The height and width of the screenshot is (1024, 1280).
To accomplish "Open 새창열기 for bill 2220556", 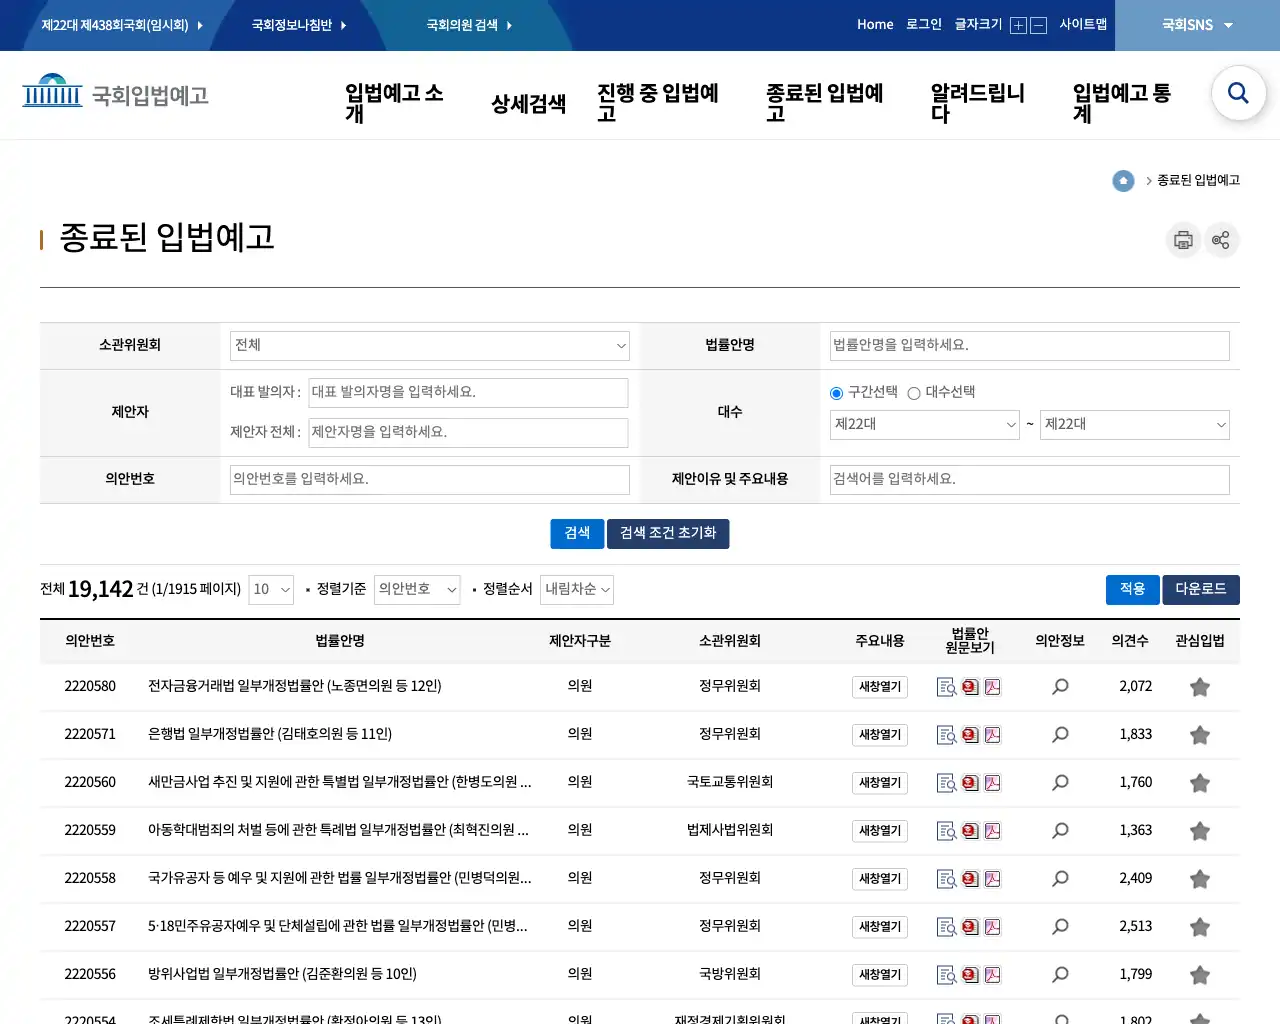I will point(880,975).
